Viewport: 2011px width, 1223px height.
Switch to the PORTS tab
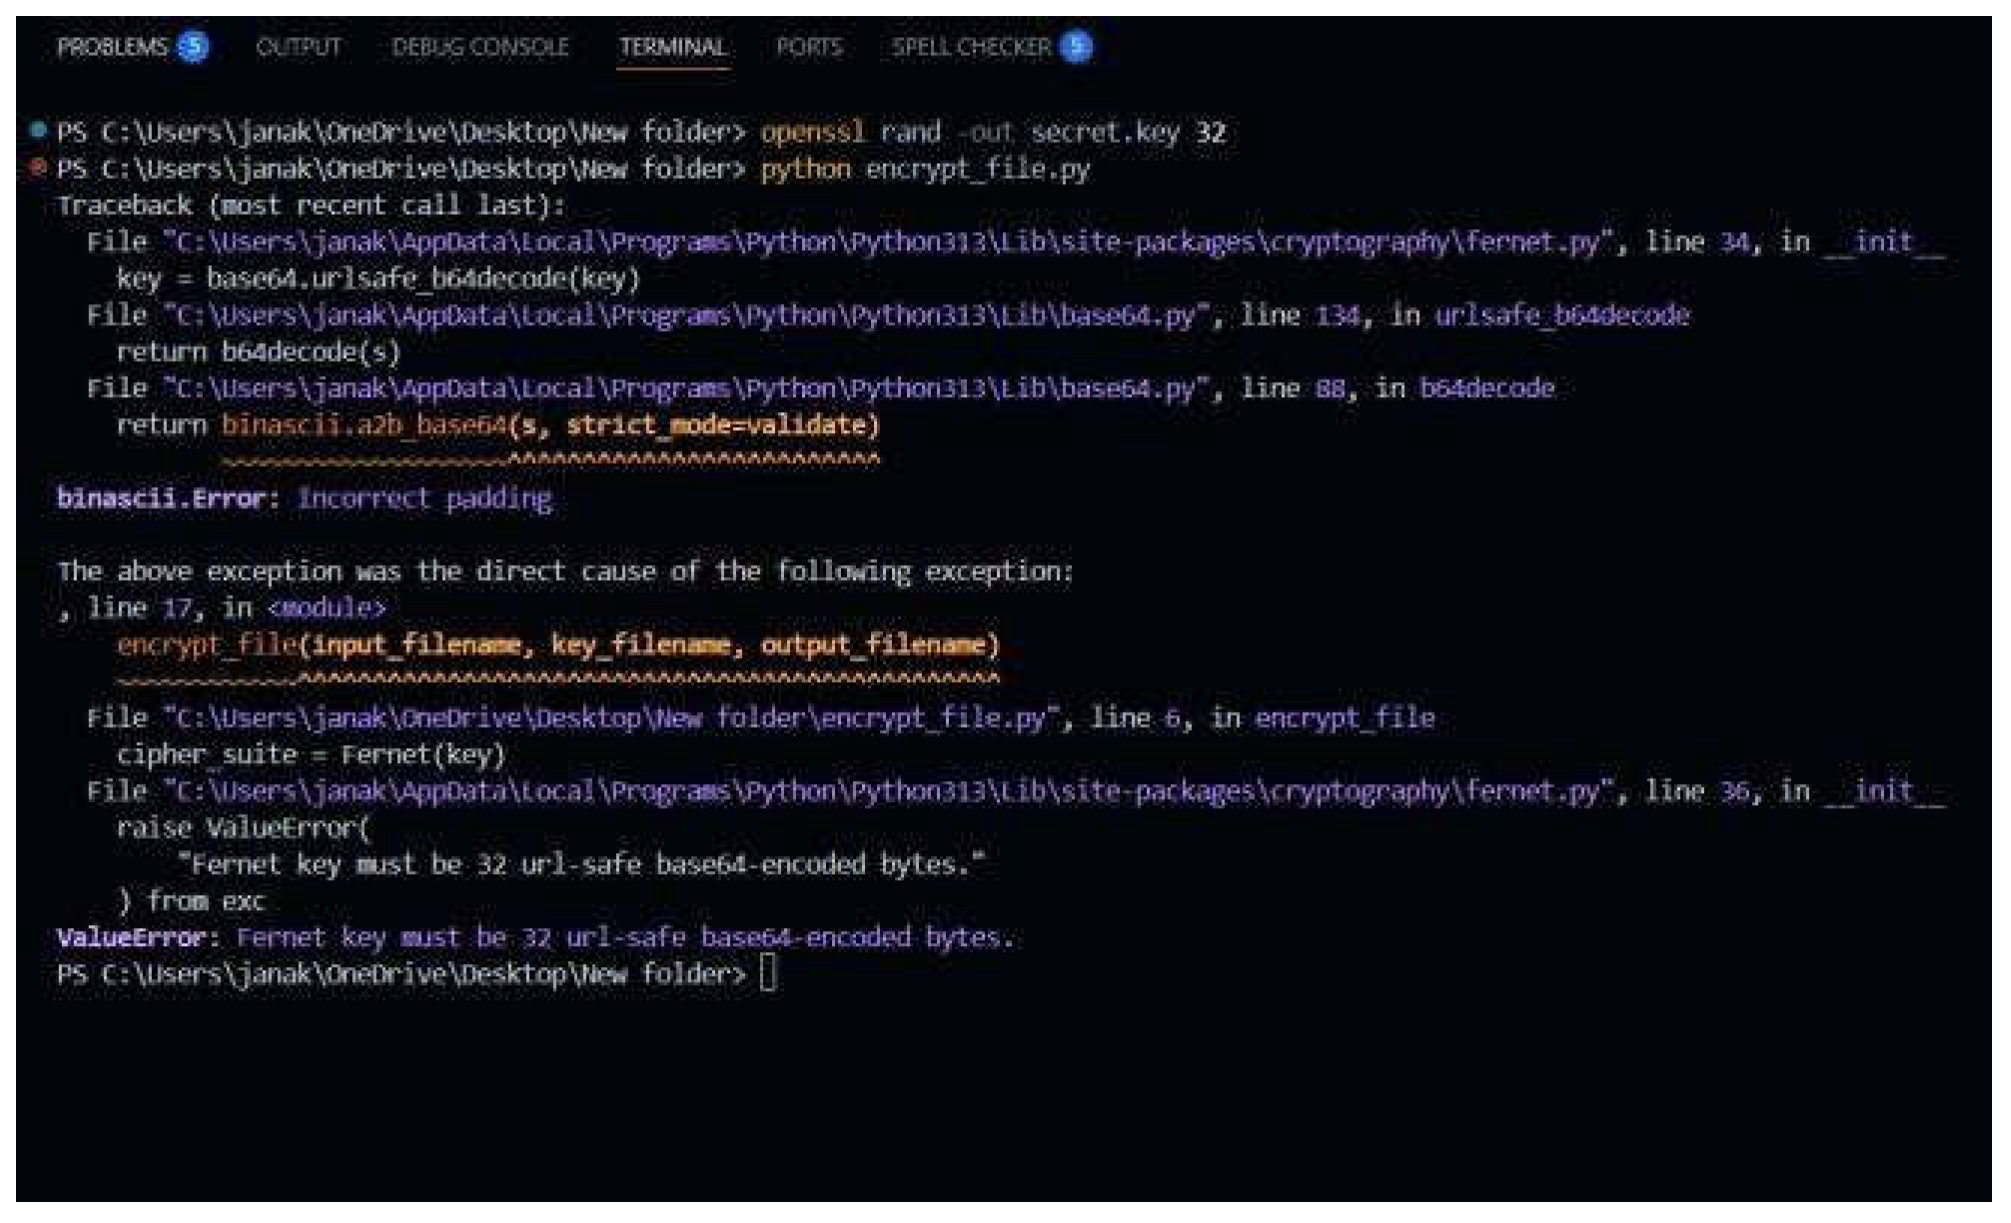[x=809, y=47]
